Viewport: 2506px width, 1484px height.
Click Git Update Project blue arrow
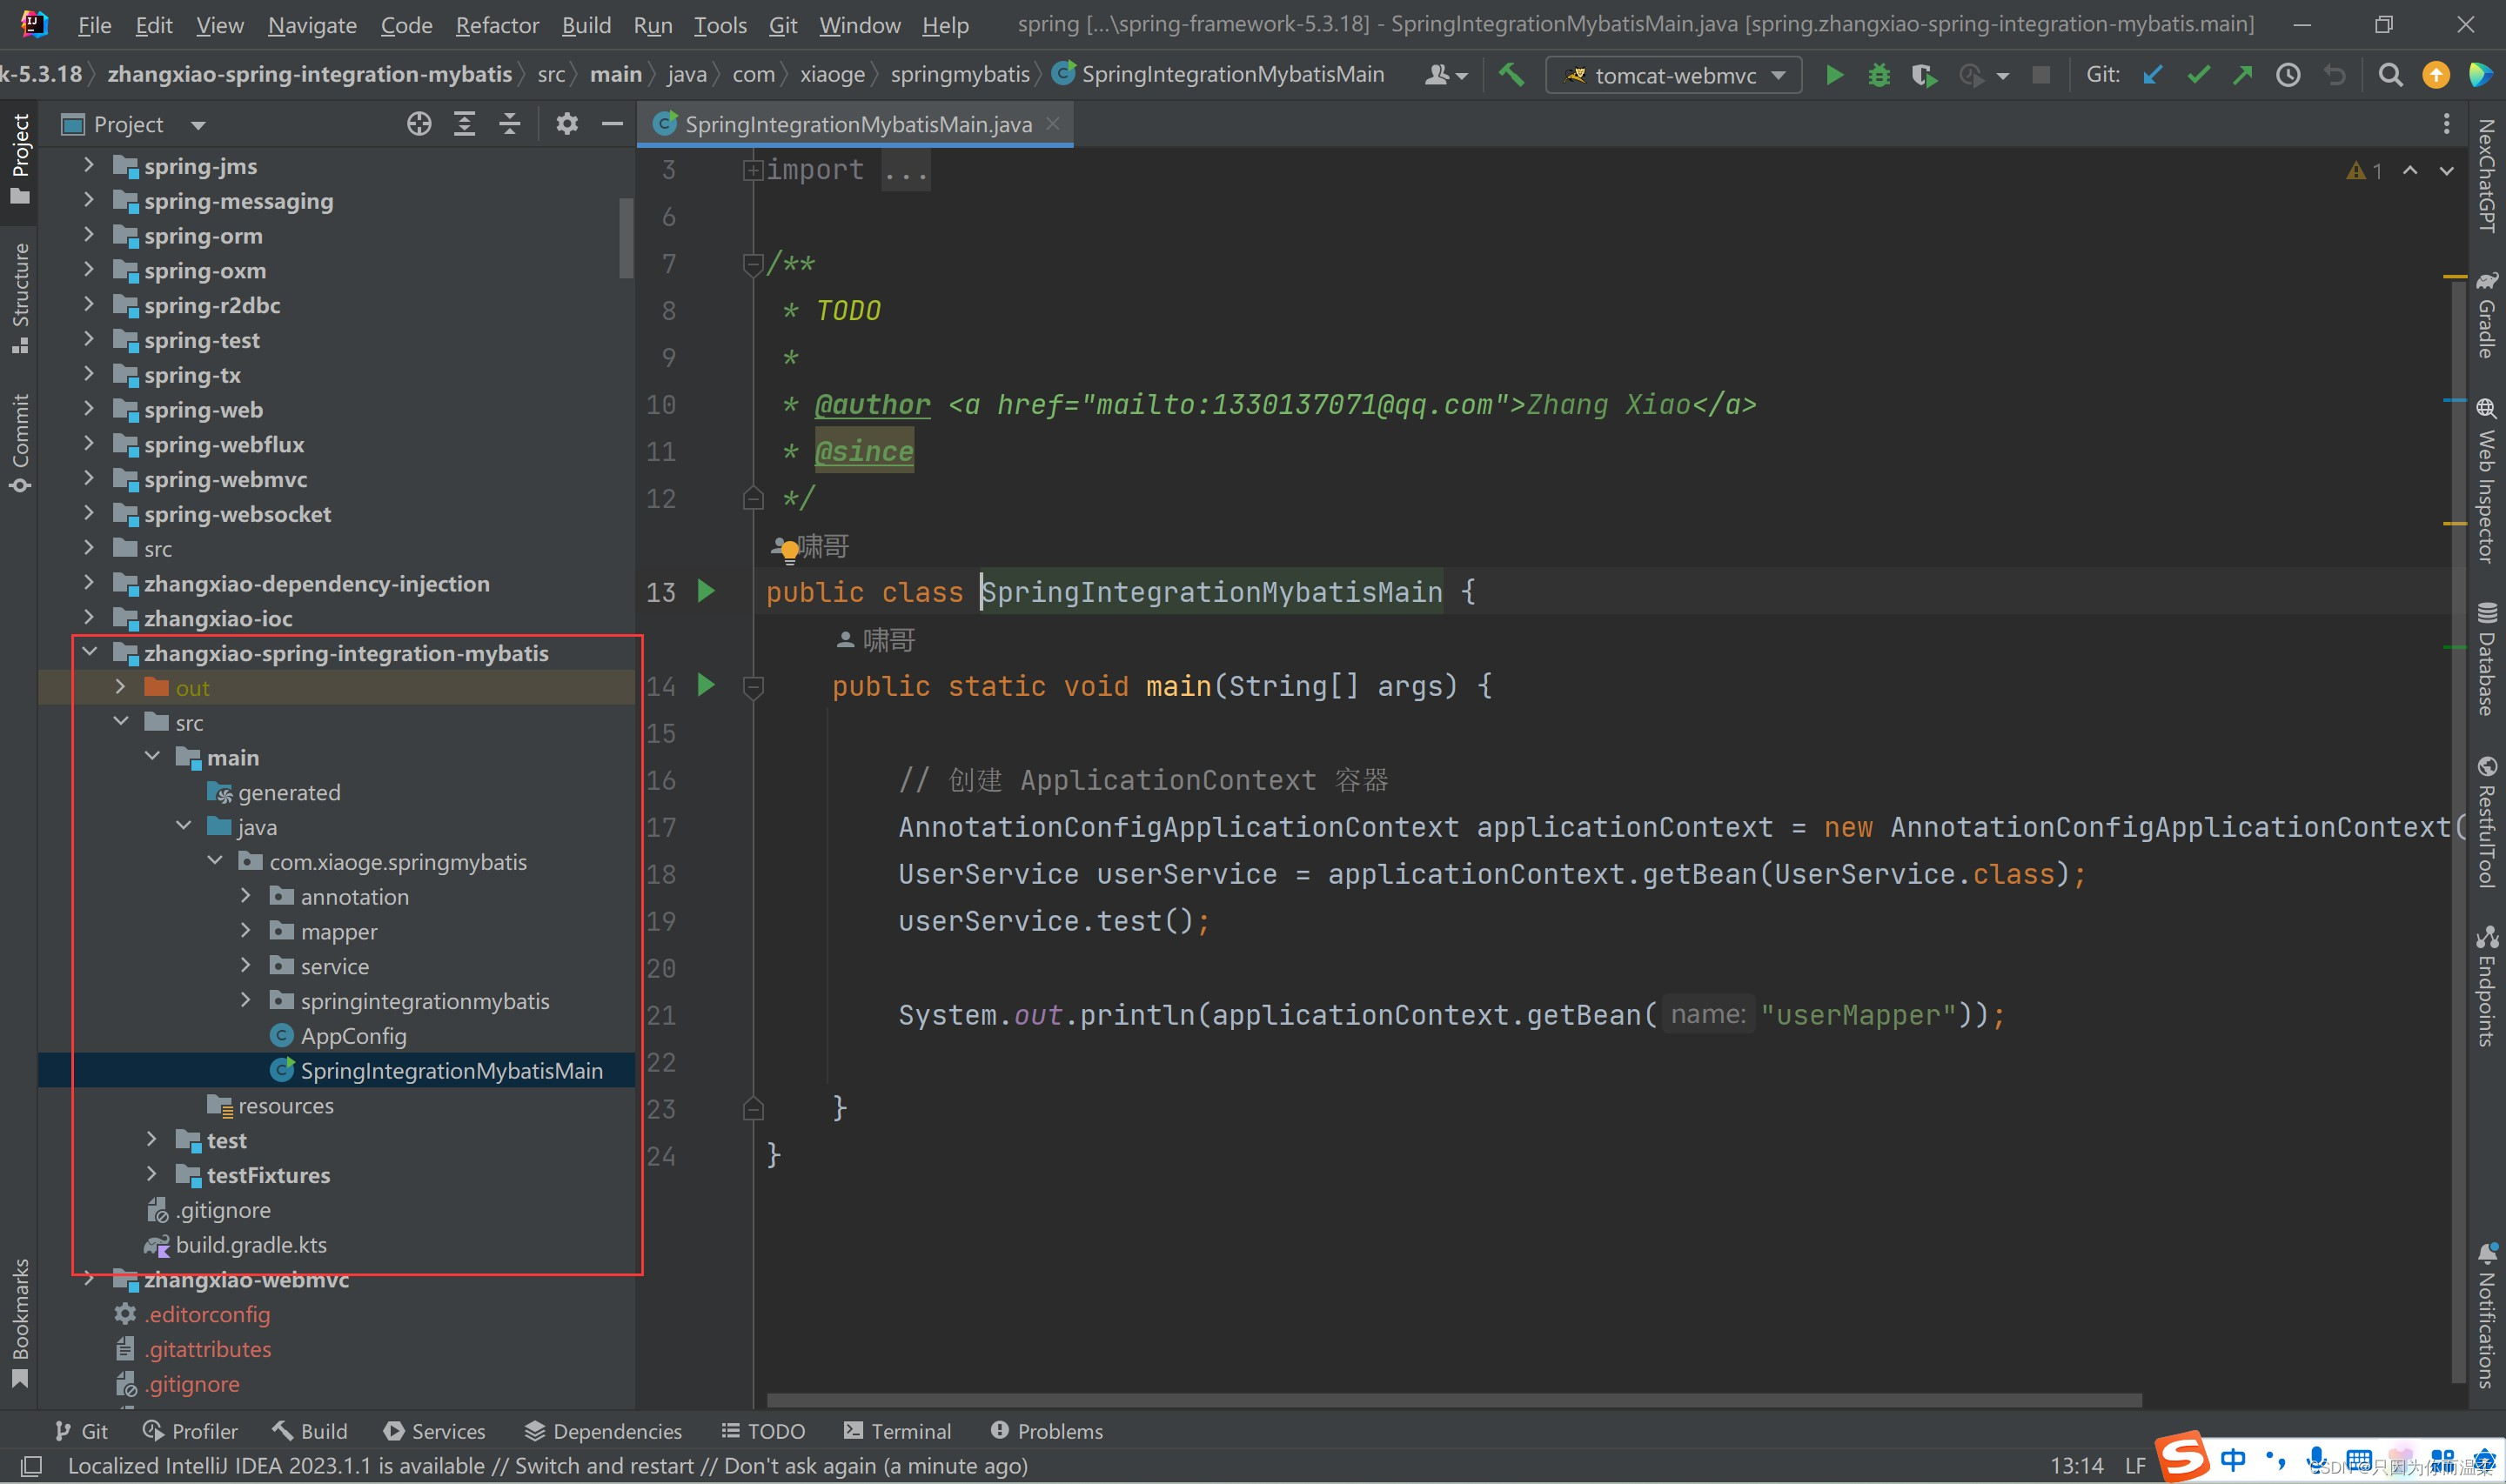[x=2153, y=75]
